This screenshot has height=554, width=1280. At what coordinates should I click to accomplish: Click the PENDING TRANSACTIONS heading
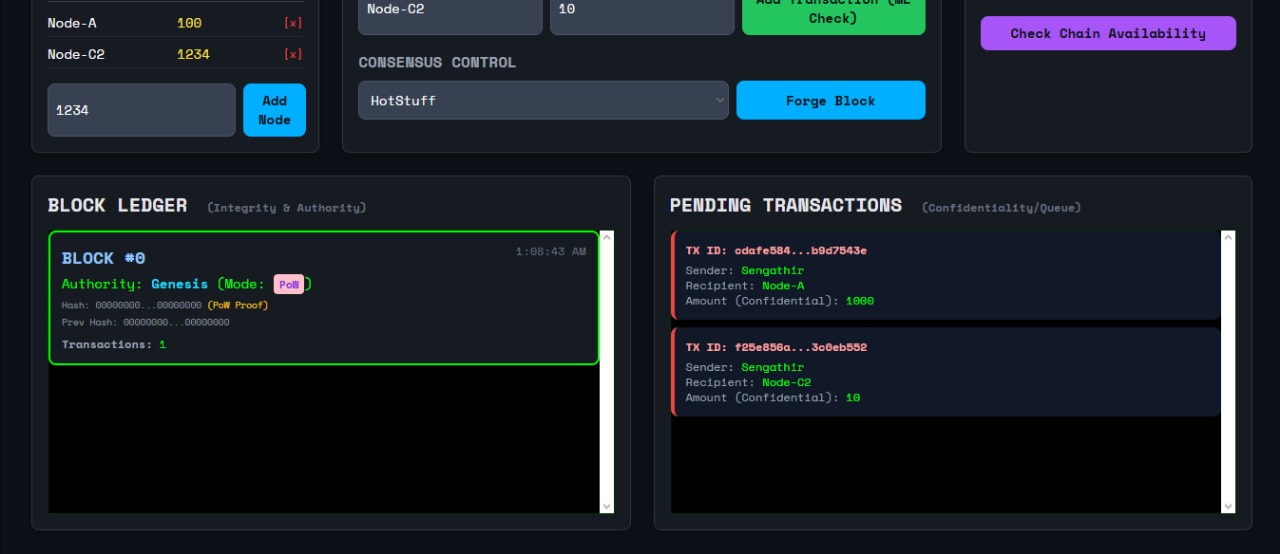pyautogui.click(x=786, y=205)
